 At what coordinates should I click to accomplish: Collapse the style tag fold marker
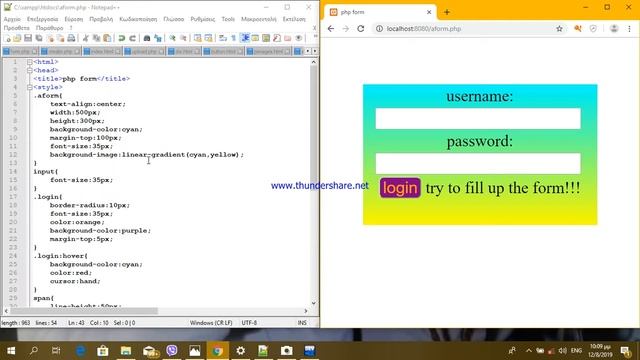pos(29,87)
